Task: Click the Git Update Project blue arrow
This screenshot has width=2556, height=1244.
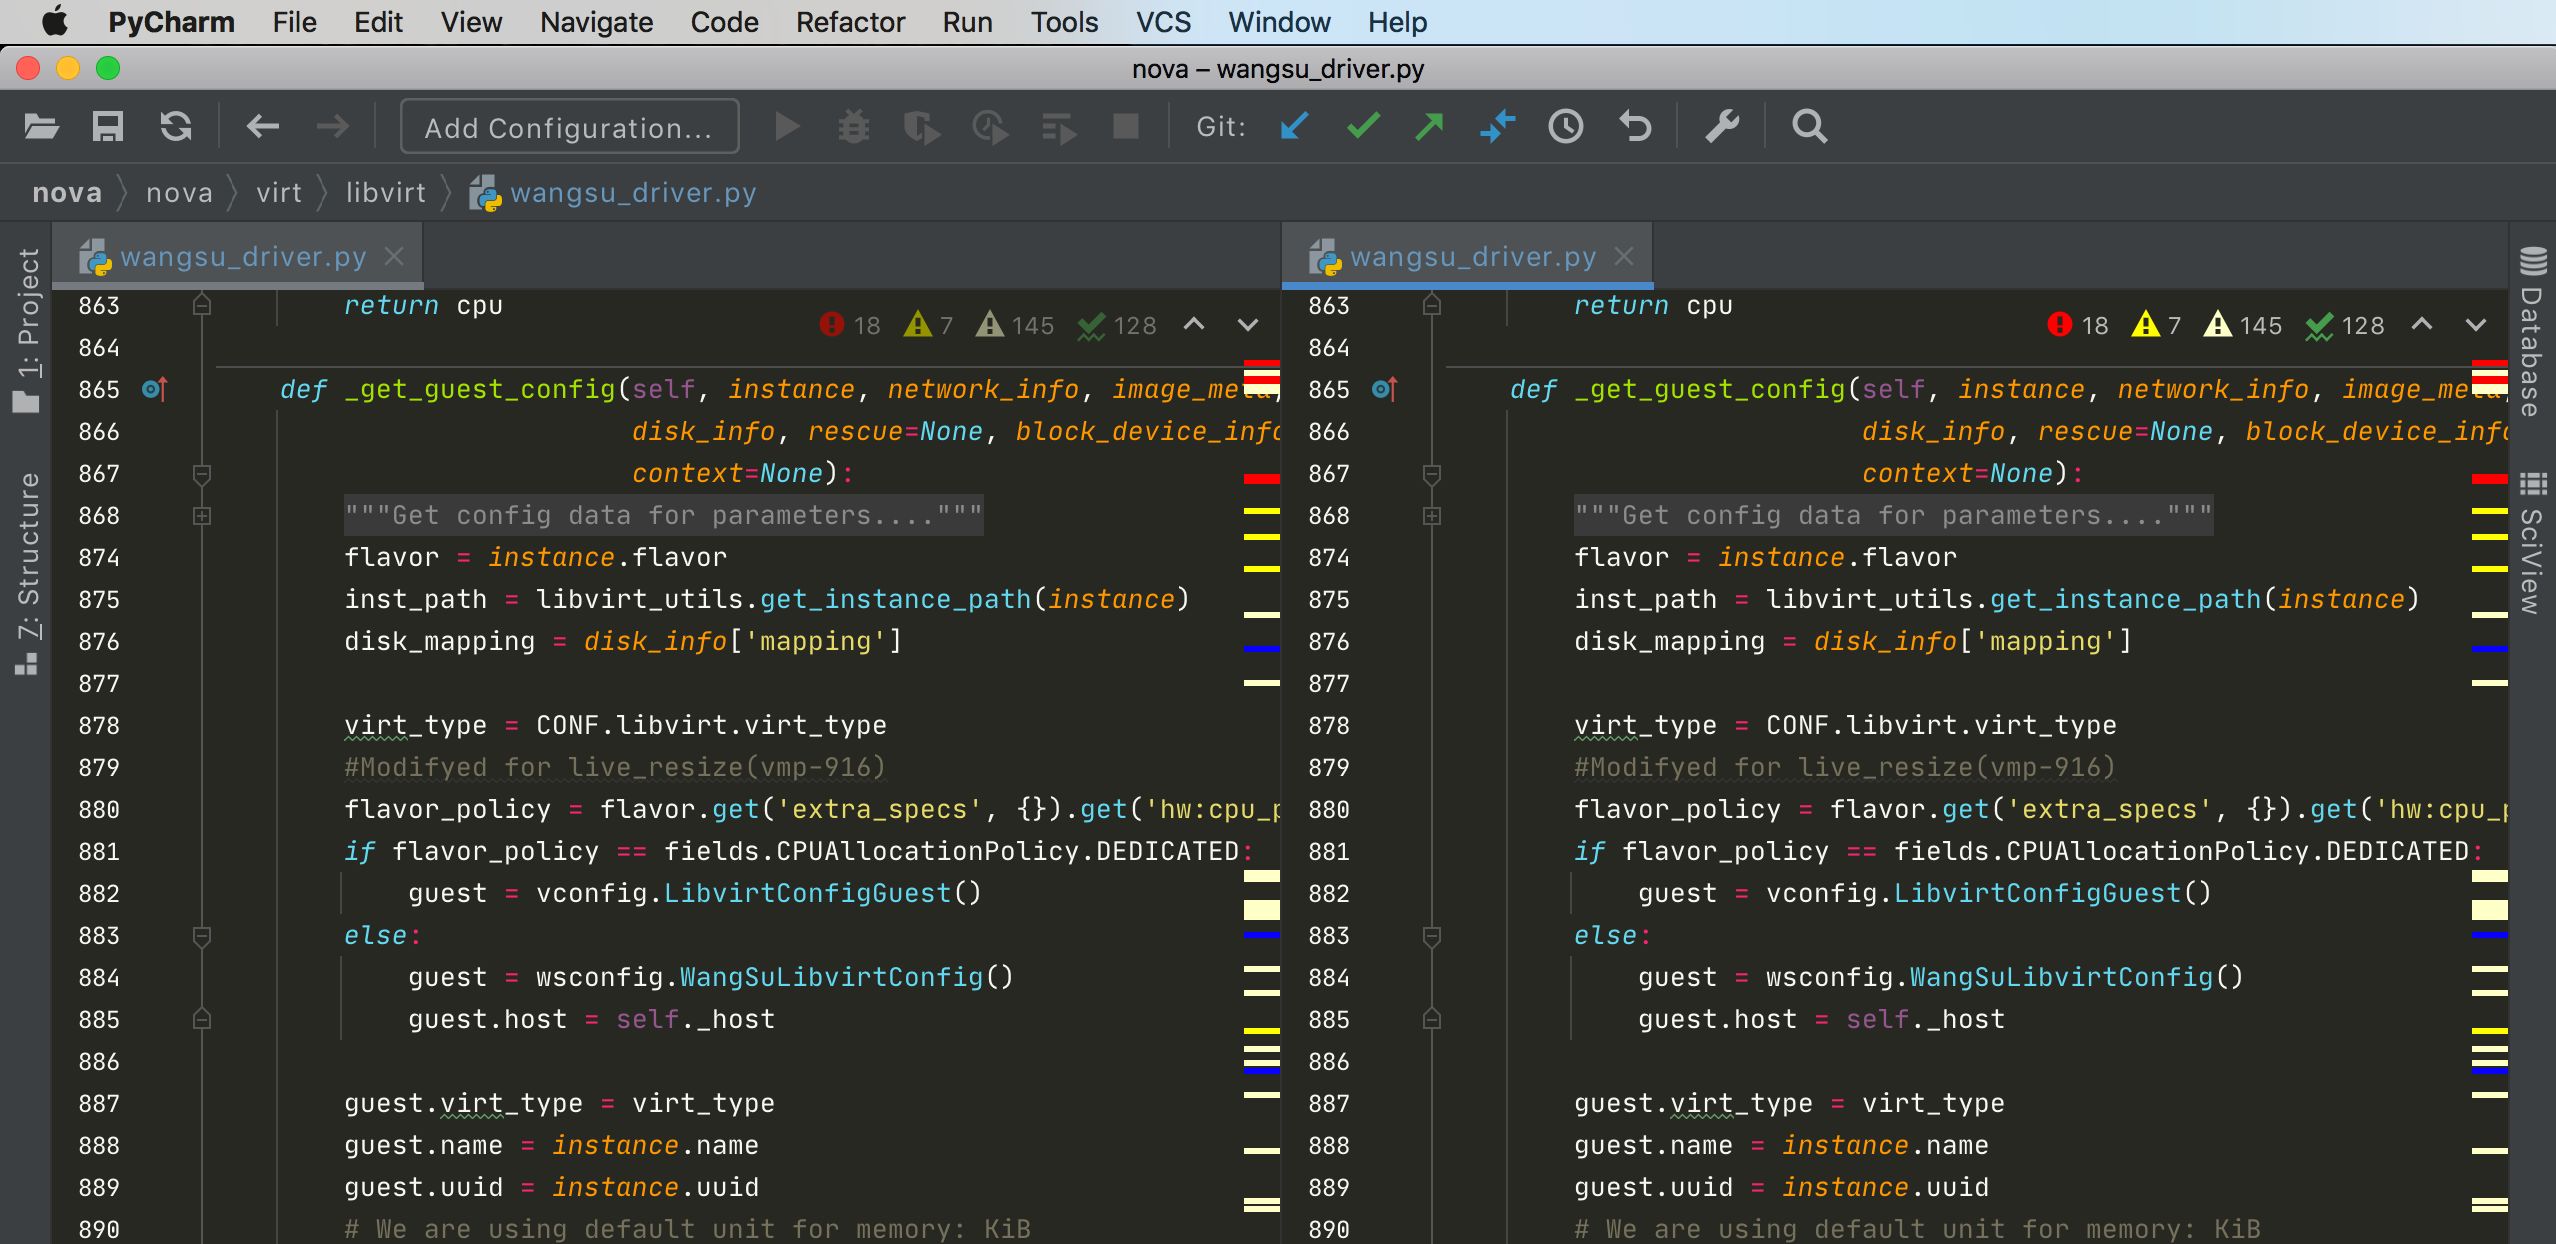Action: (x=1294, y=127)
